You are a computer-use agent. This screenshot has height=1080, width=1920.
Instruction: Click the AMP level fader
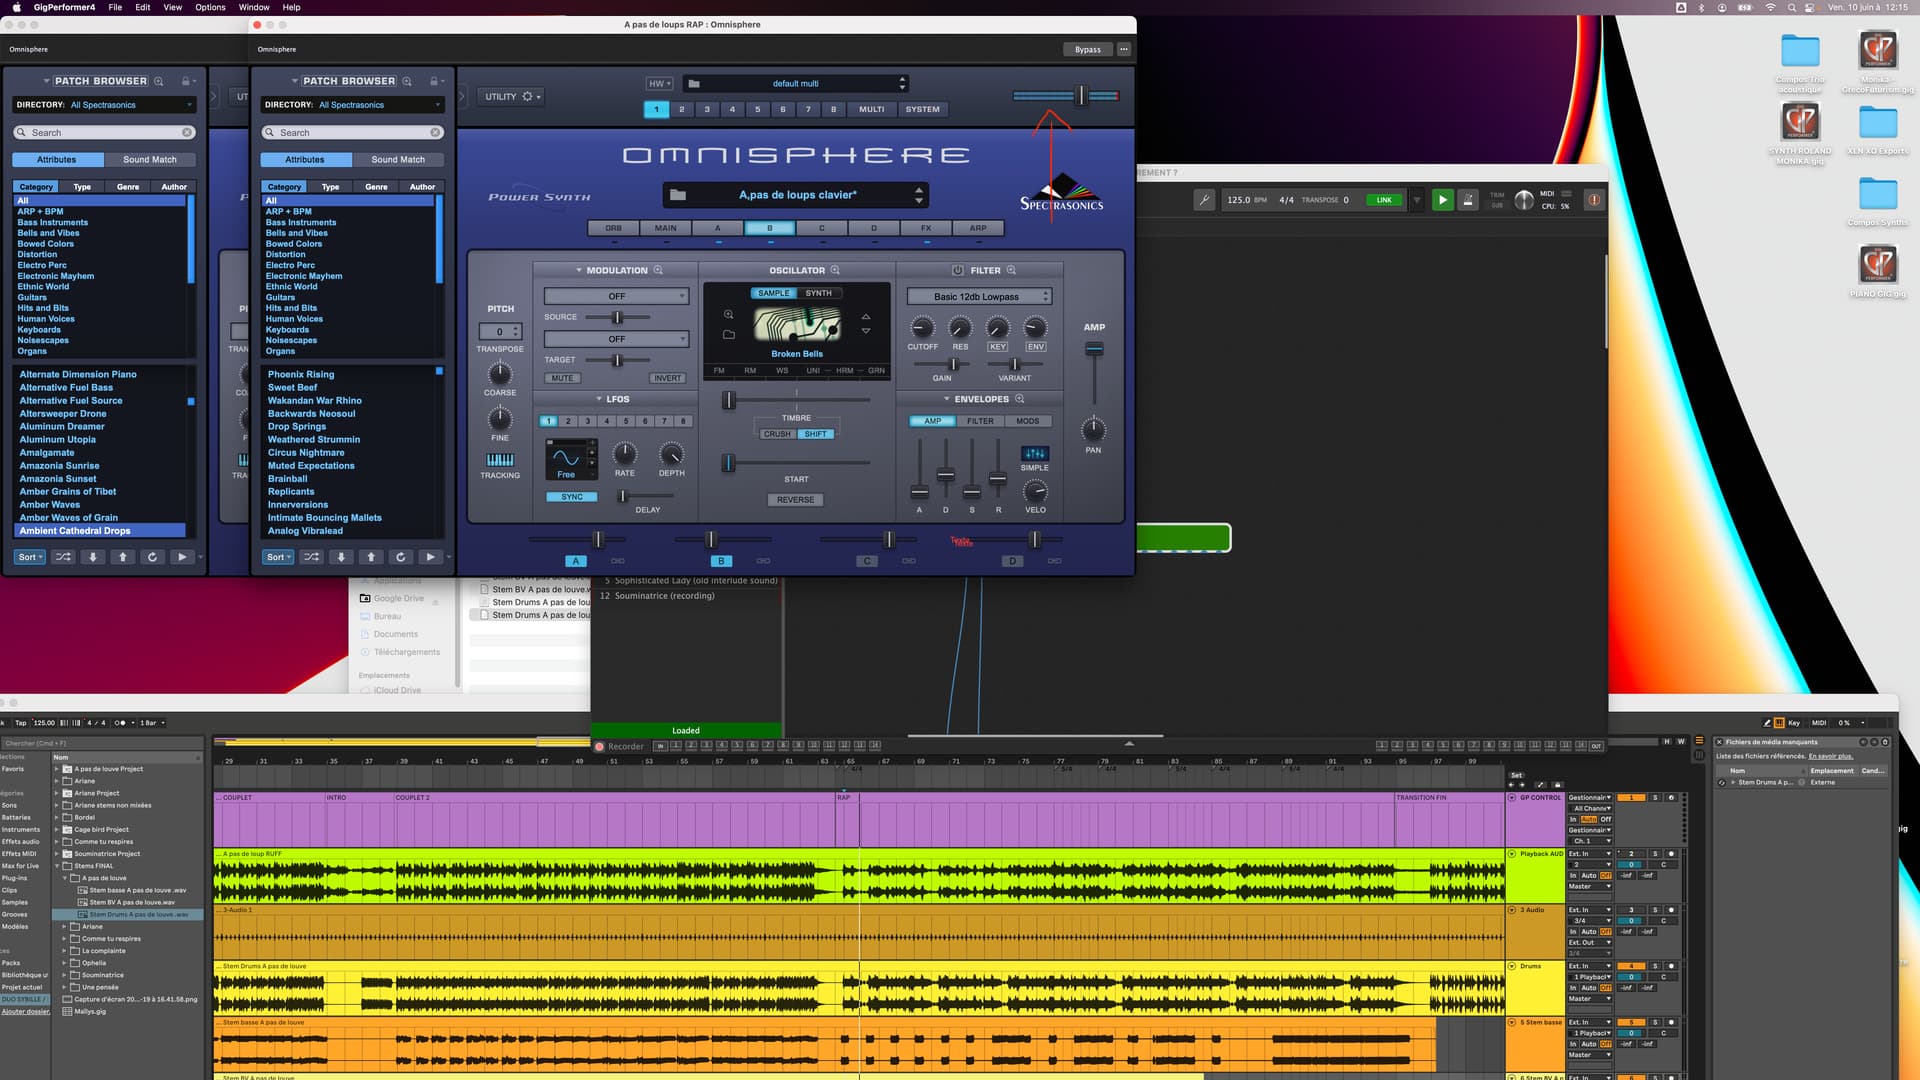coord(1094,349)
